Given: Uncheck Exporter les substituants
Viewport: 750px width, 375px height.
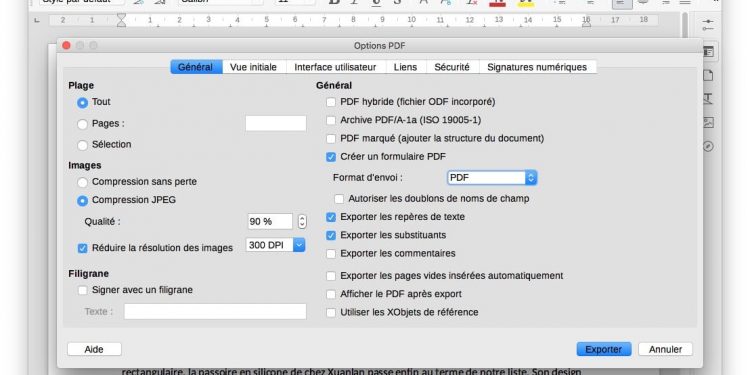Looking at the screenshot, I should [331, 235].
